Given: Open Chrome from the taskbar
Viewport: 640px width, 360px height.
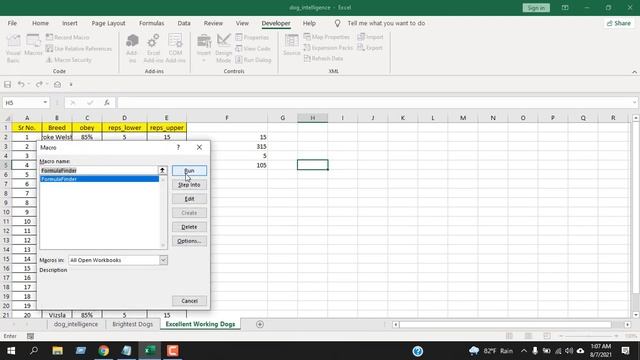Looking at the screenshot, I should pyautogui.click(x=103, y=351).
